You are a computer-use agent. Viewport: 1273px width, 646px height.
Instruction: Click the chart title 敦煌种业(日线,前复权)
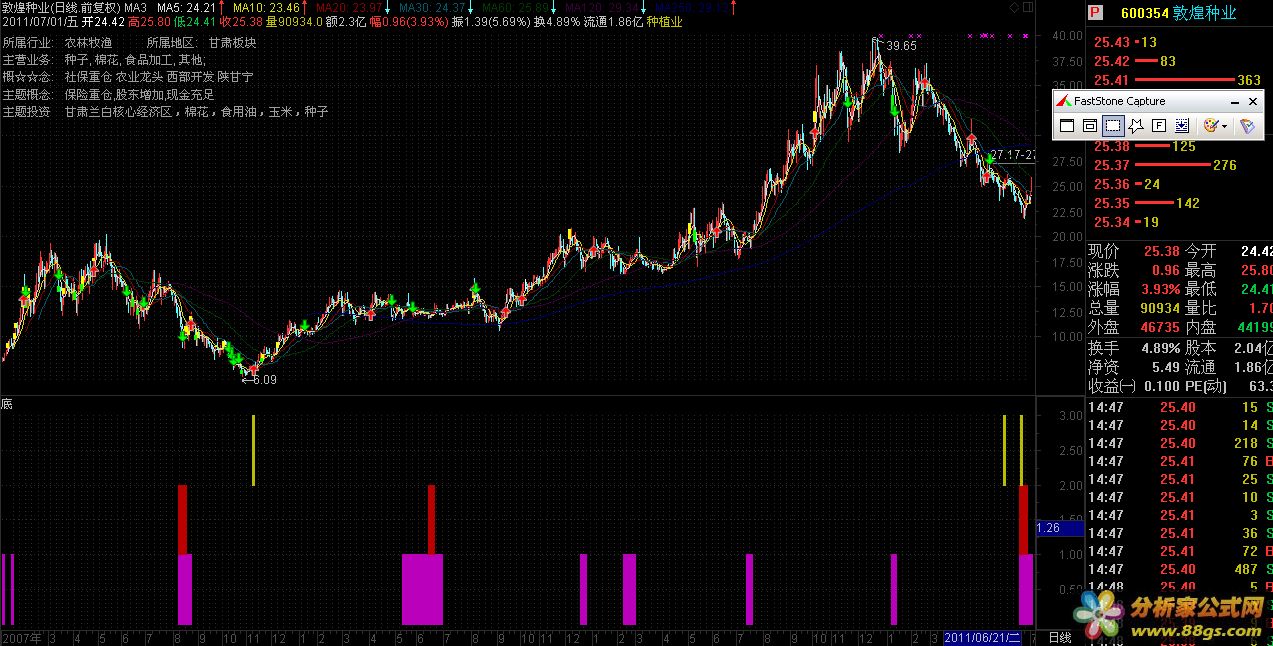tap(60, 7)
